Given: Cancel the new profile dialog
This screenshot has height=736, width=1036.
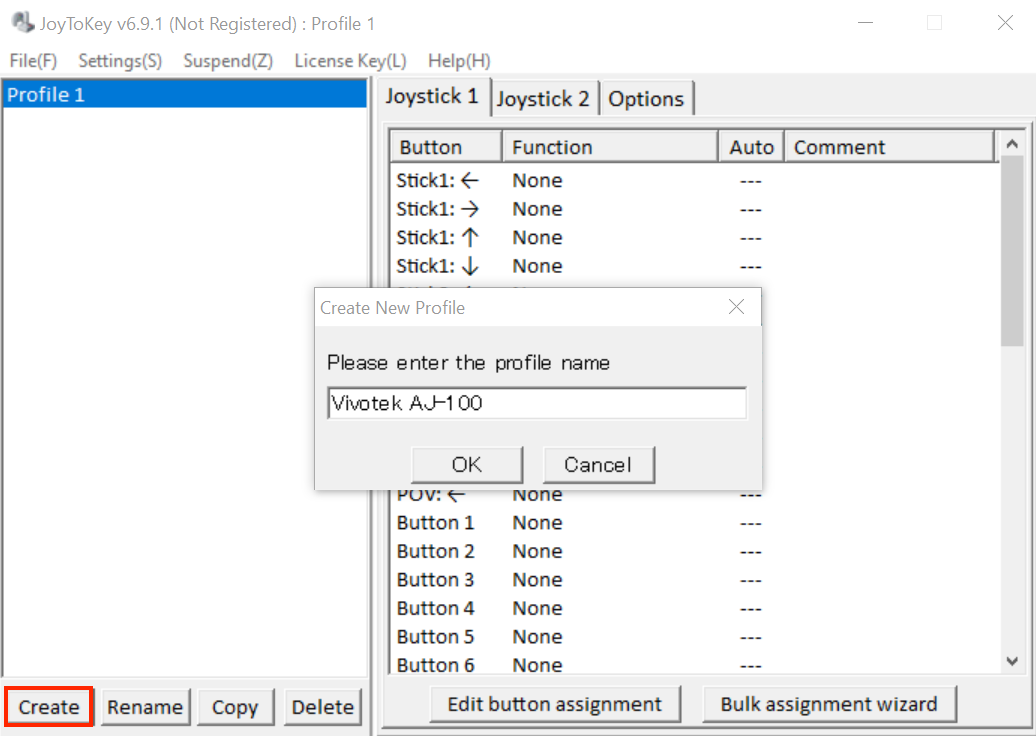Looking at the screenshot, I should click(598, 465).
